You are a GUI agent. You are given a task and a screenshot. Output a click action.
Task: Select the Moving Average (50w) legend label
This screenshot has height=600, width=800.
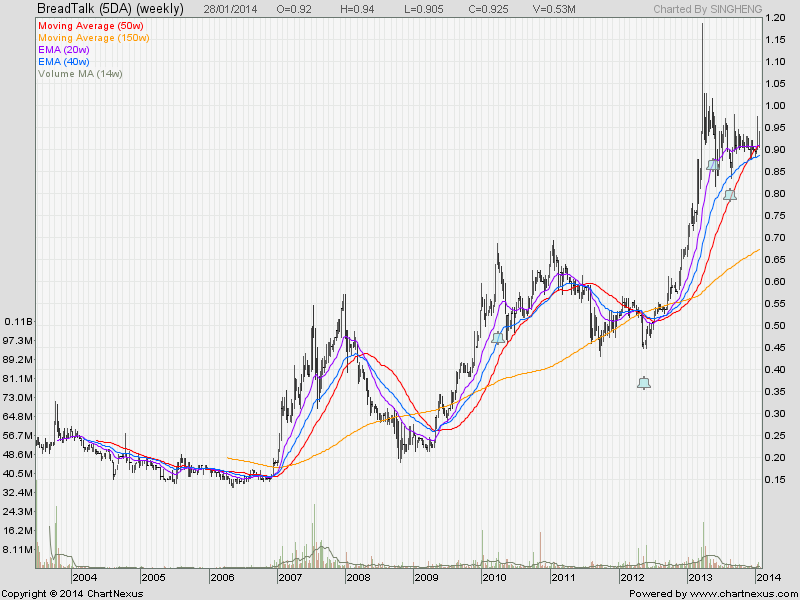(x=91, y=26)
